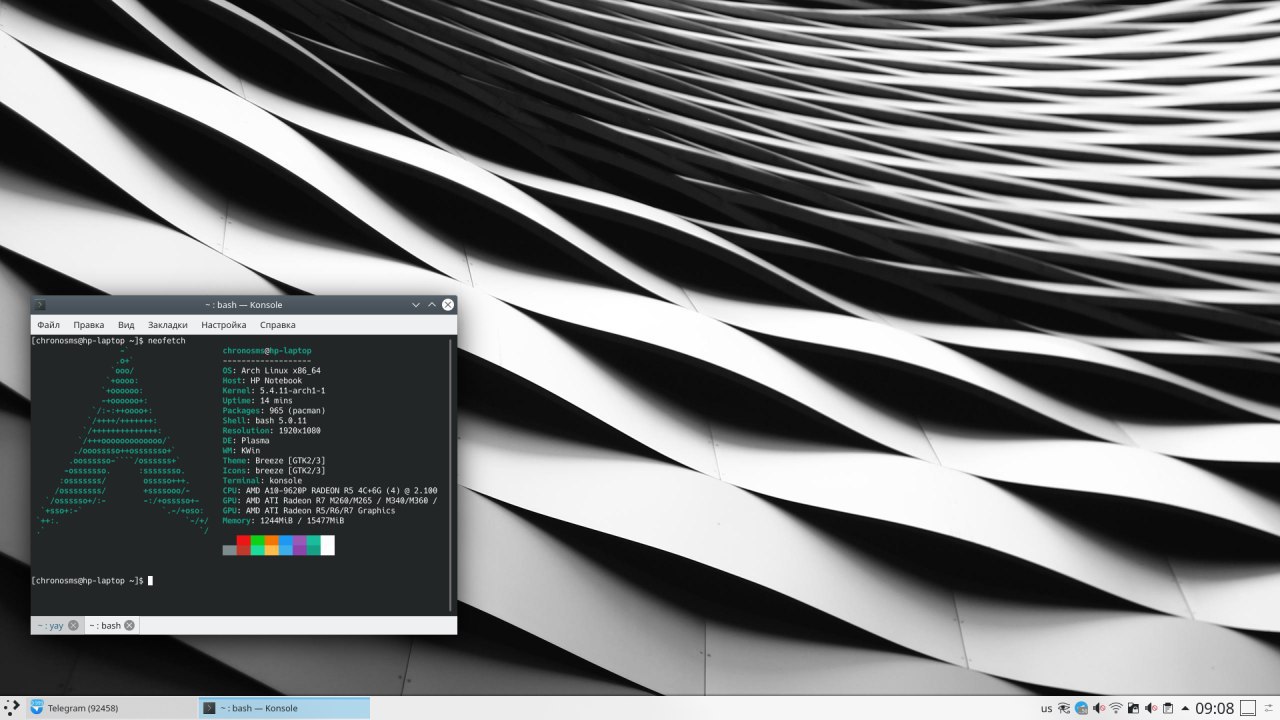Close the Konsole window
The image size is (1280, 720).
(x=448, y=305)
